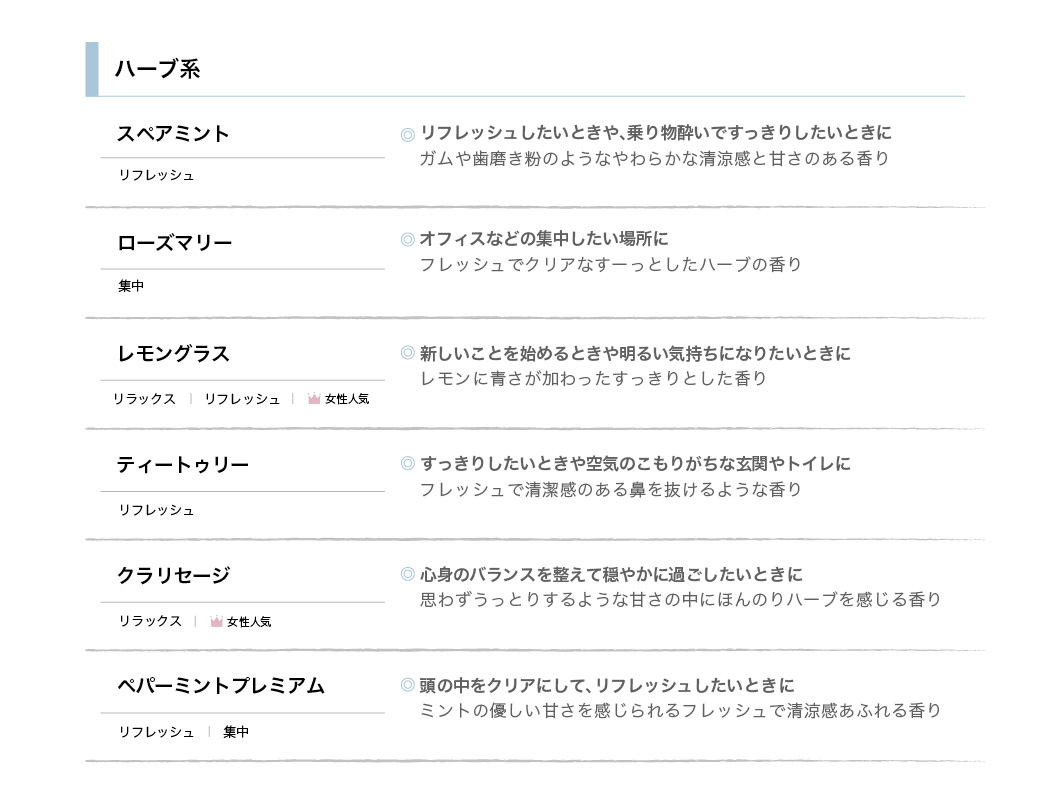The width and height of the screenshot is (1045, 794).
Task: Open the ペパーミントプレミアム entry title
Action: [221, 685]
